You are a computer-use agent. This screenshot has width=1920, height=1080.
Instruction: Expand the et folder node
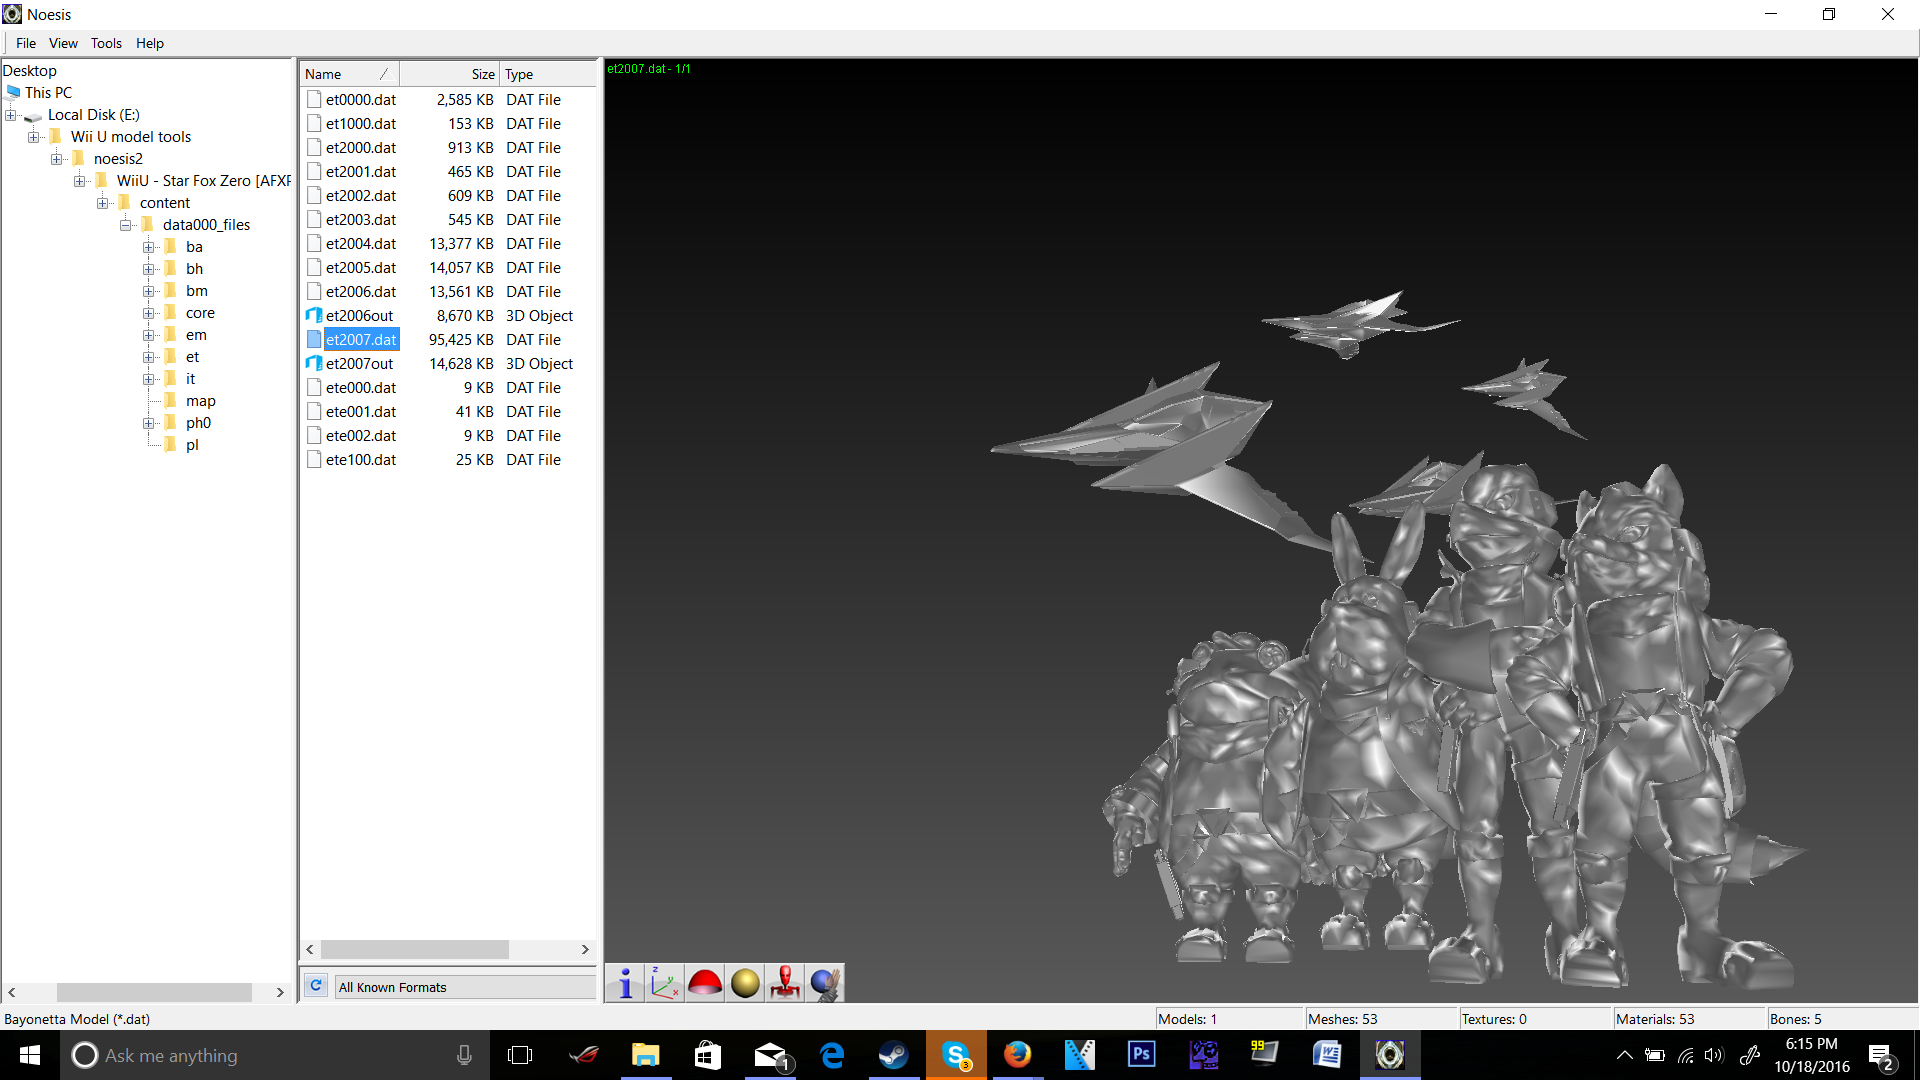[x=149, y=357]
